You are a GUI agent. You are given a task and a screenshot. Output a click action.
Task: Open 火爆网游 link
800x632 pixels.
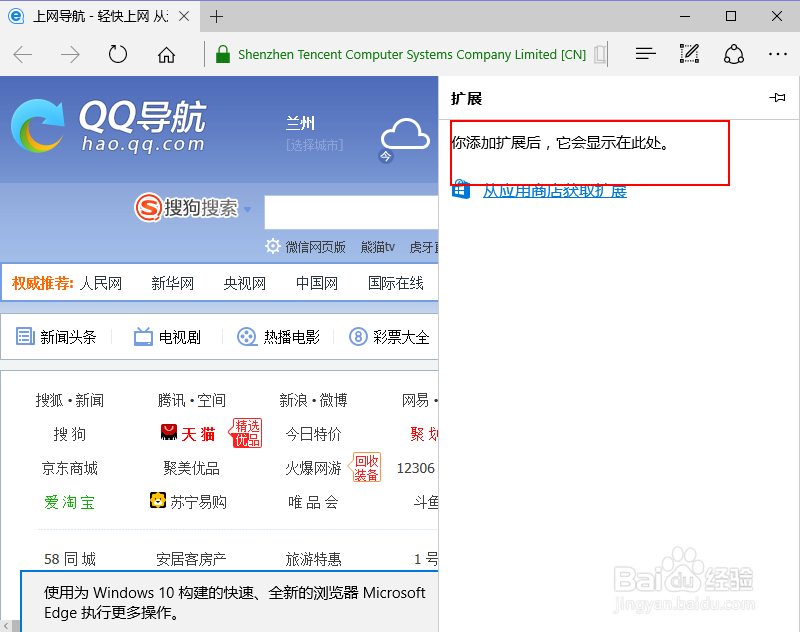313,468
